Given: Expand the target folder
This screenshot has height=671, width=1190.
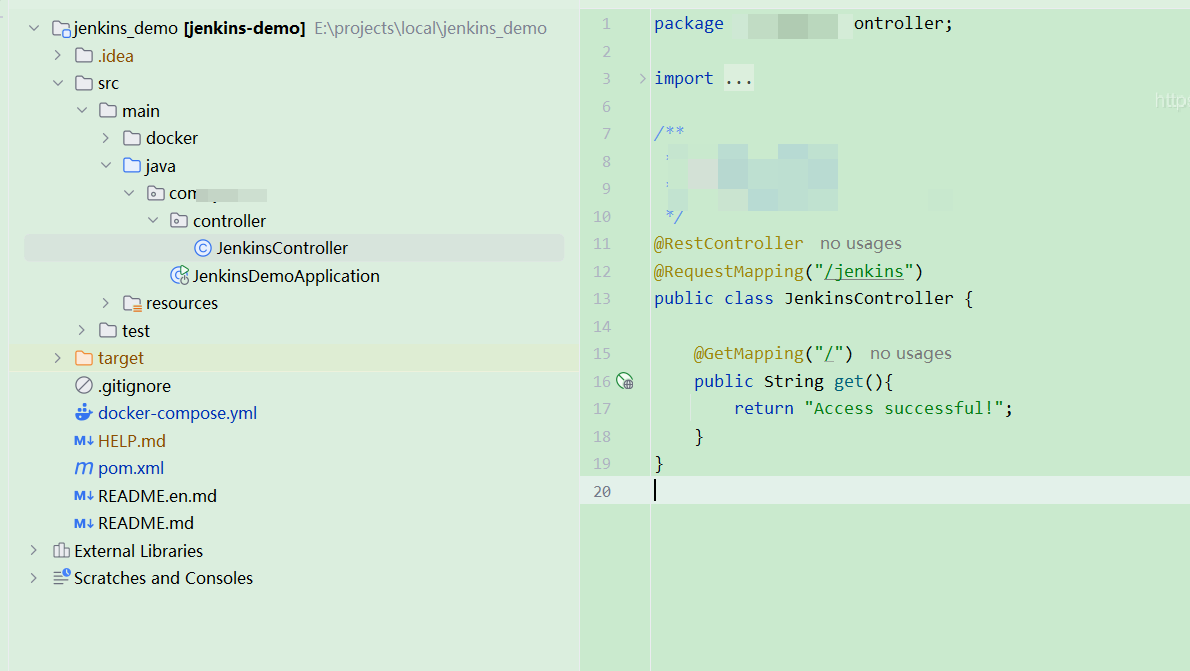Looking at the screenshot, I should tap(58, 358).
